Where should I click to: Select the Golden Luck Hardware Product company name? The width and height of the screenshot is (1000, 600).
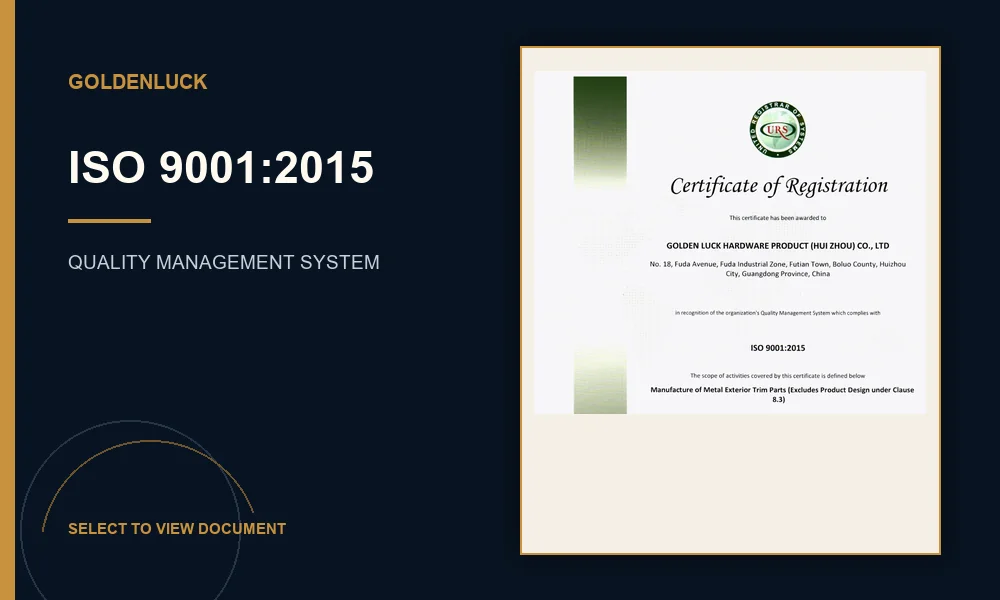[x=777, y=245]
